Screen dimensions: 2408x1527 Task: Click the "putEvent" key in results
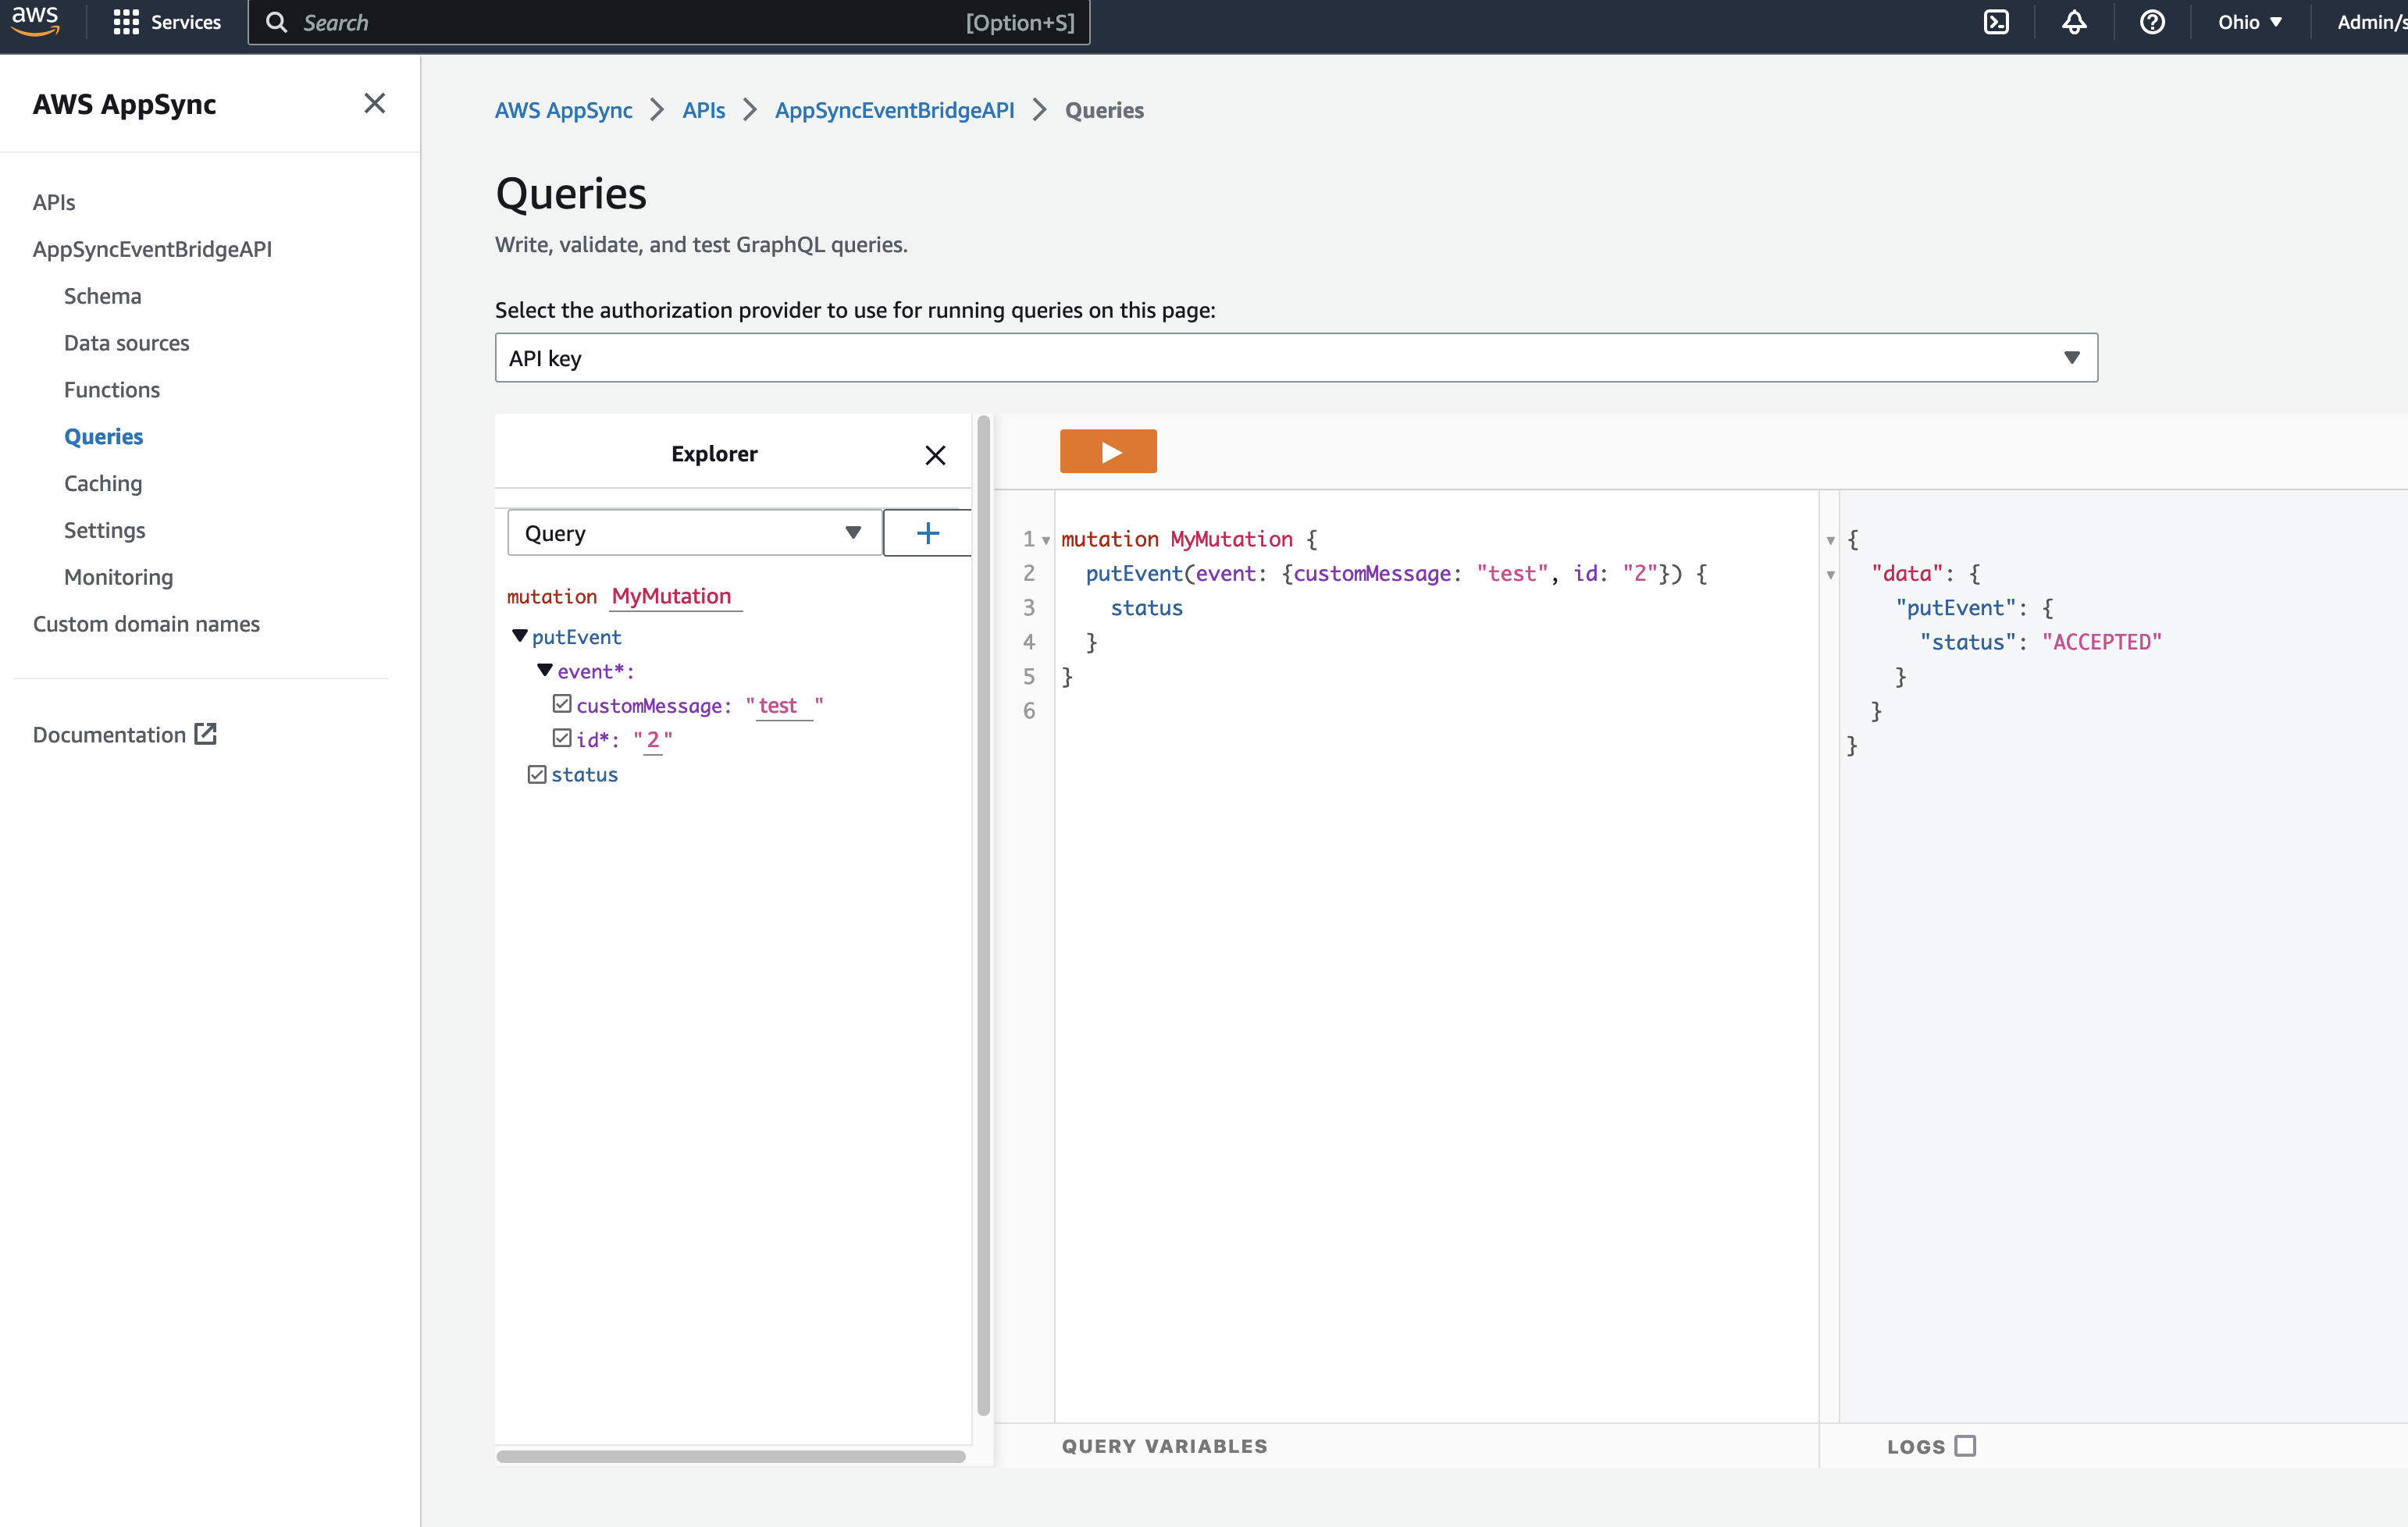tap(1956, 608)
